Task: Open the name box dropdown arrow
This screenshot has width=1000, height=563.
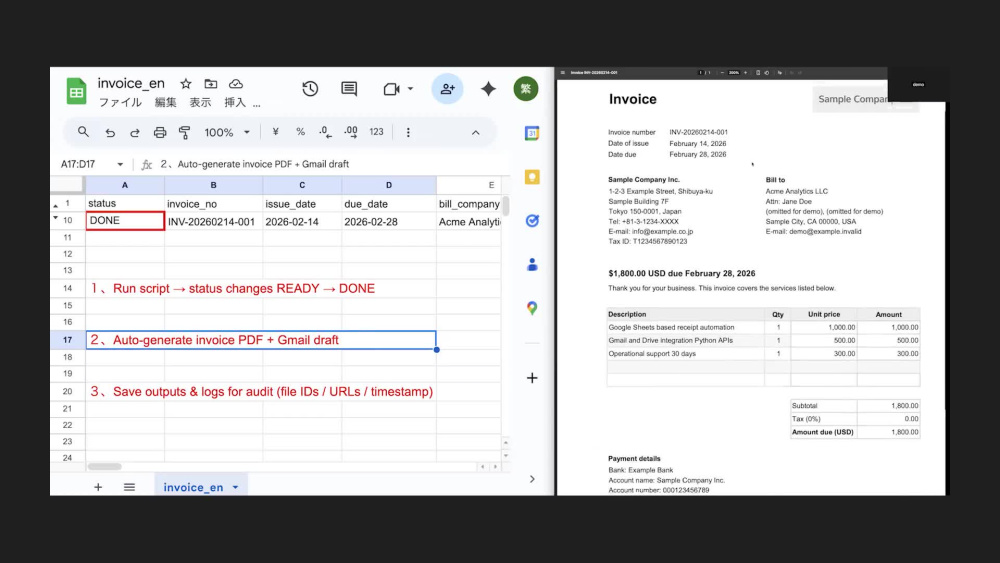Action: click(x=120, y=165)
